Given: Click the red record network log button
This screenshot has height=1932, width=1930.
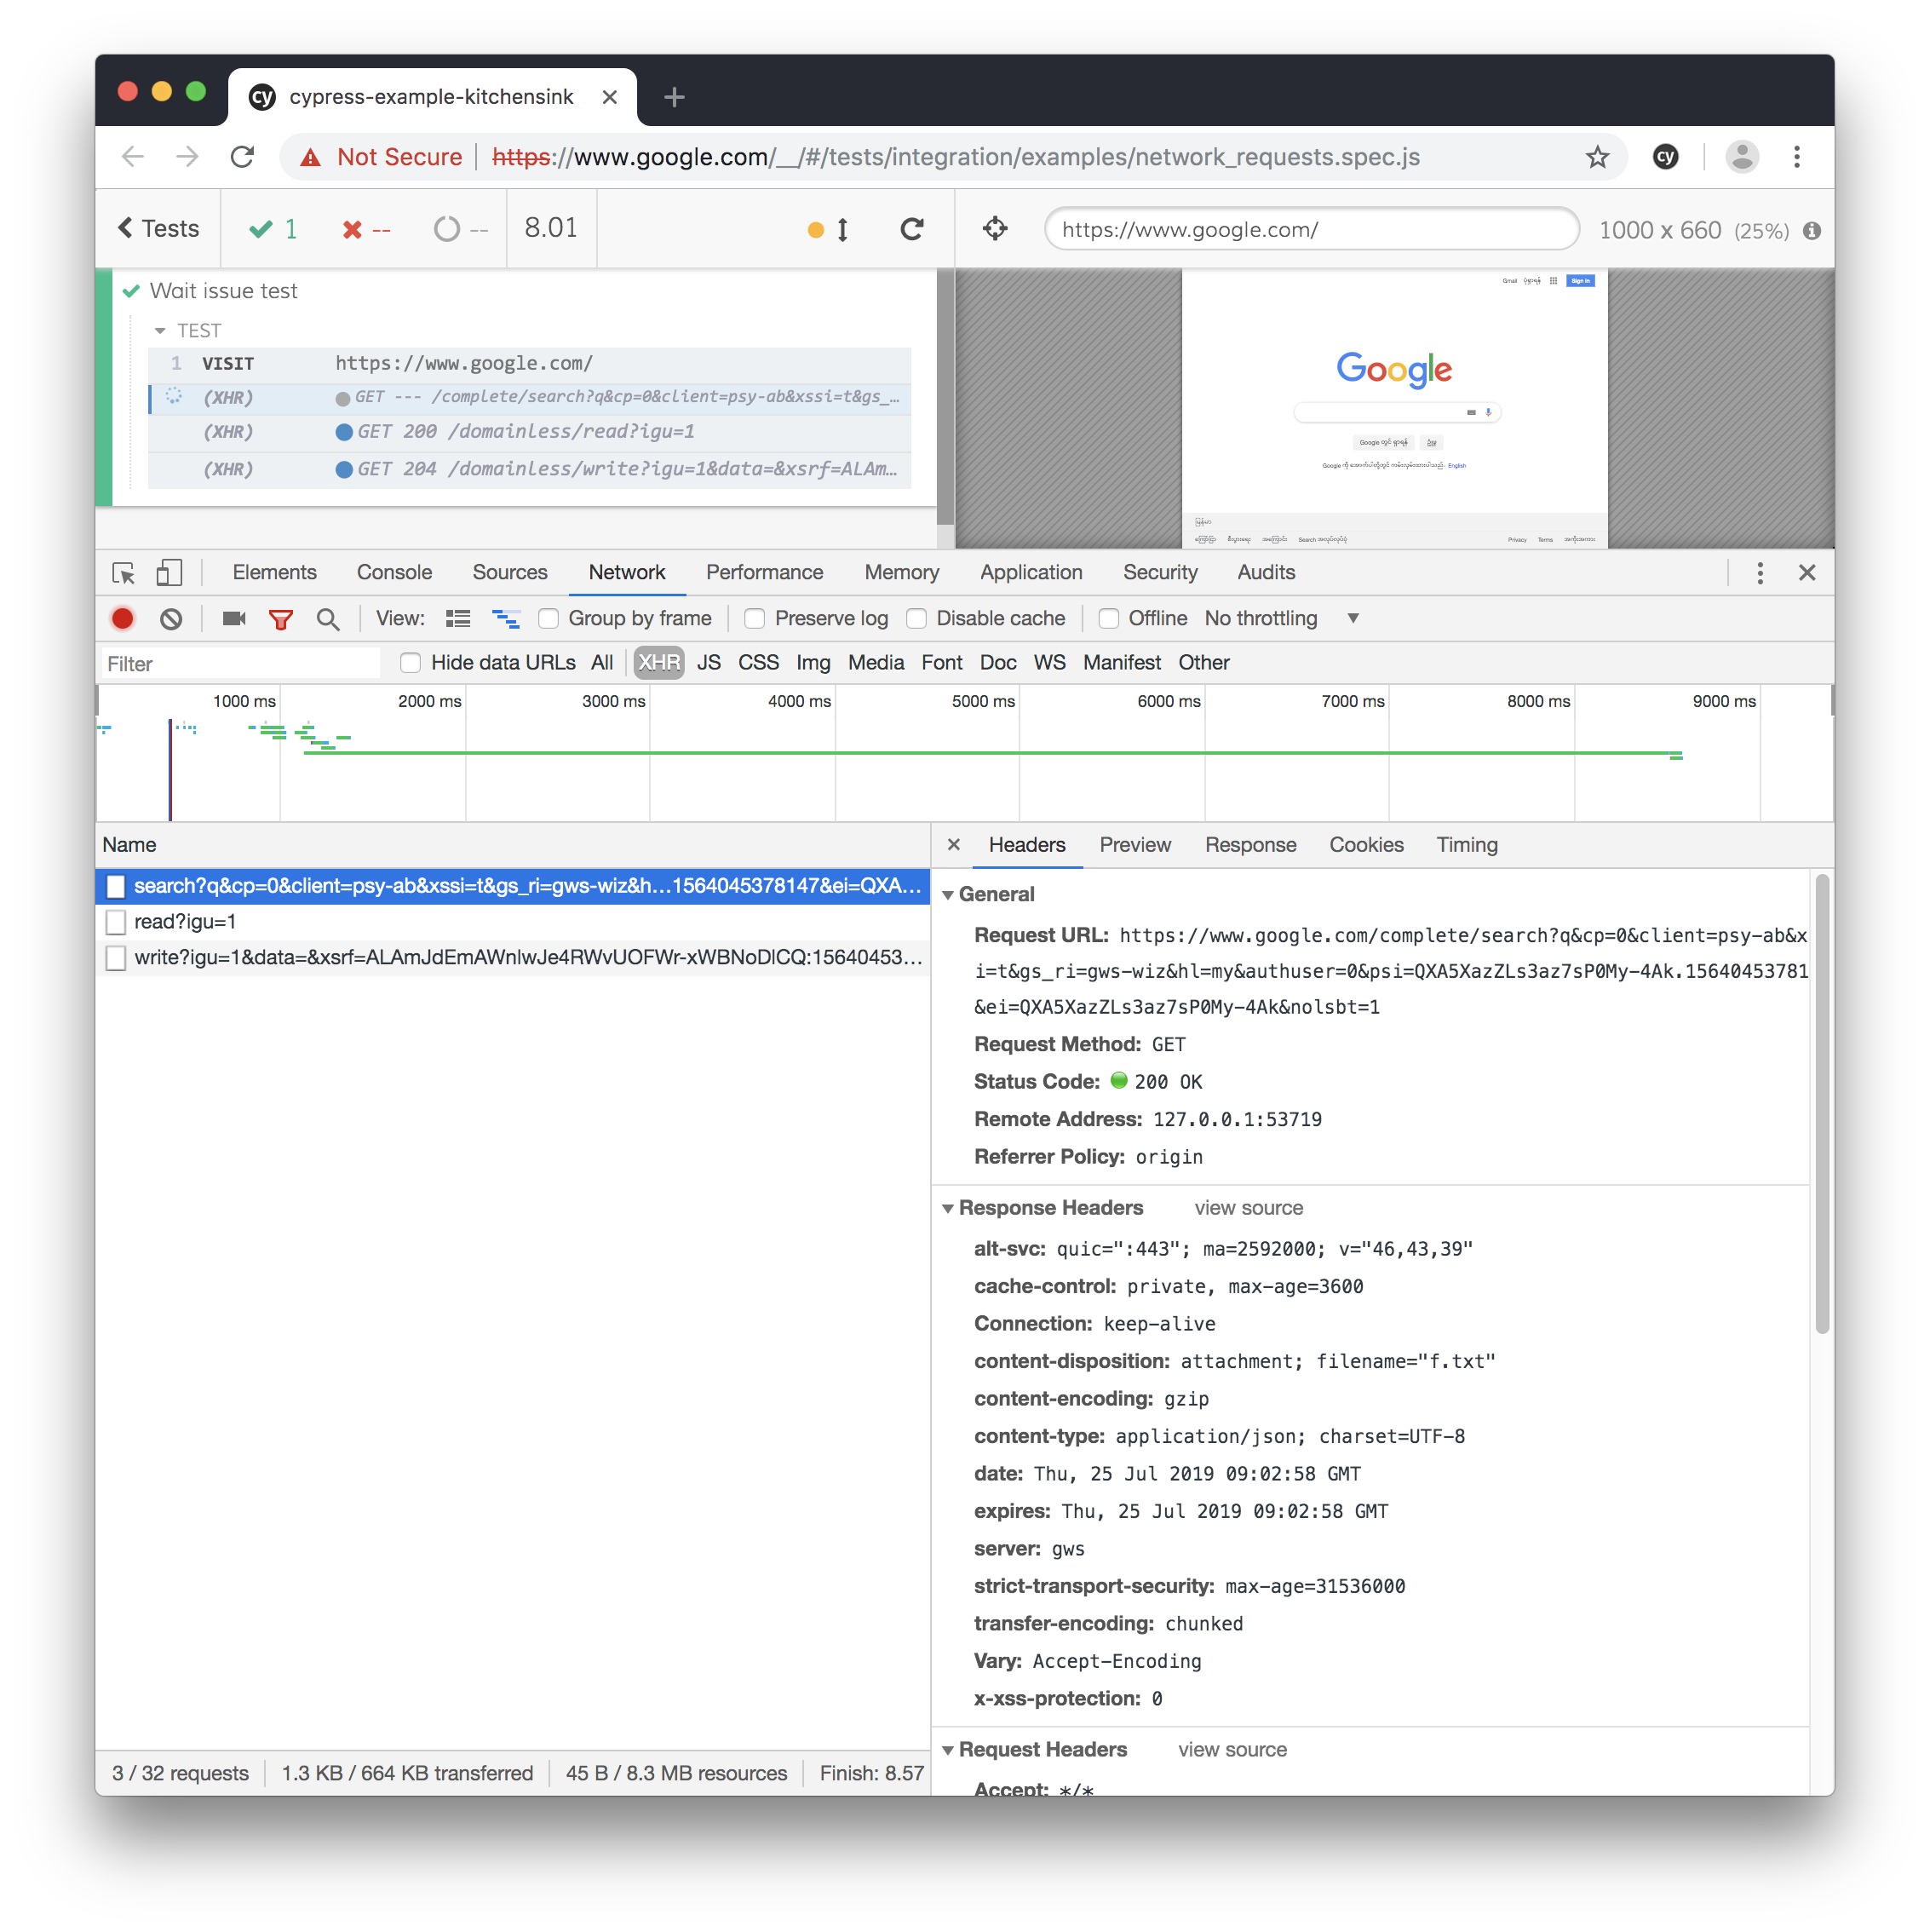Looking at the screenshot, I should [x=123, y=619].
